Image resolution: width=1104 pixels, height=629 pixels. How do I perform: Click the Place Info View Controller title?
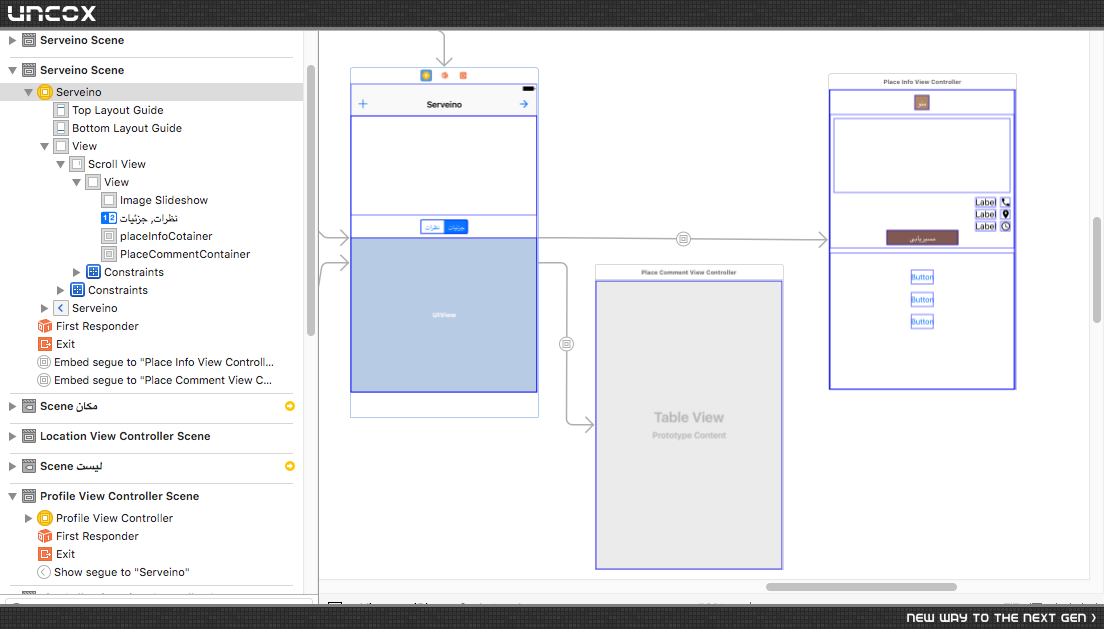pyautogui.click(x=922, y=82)
